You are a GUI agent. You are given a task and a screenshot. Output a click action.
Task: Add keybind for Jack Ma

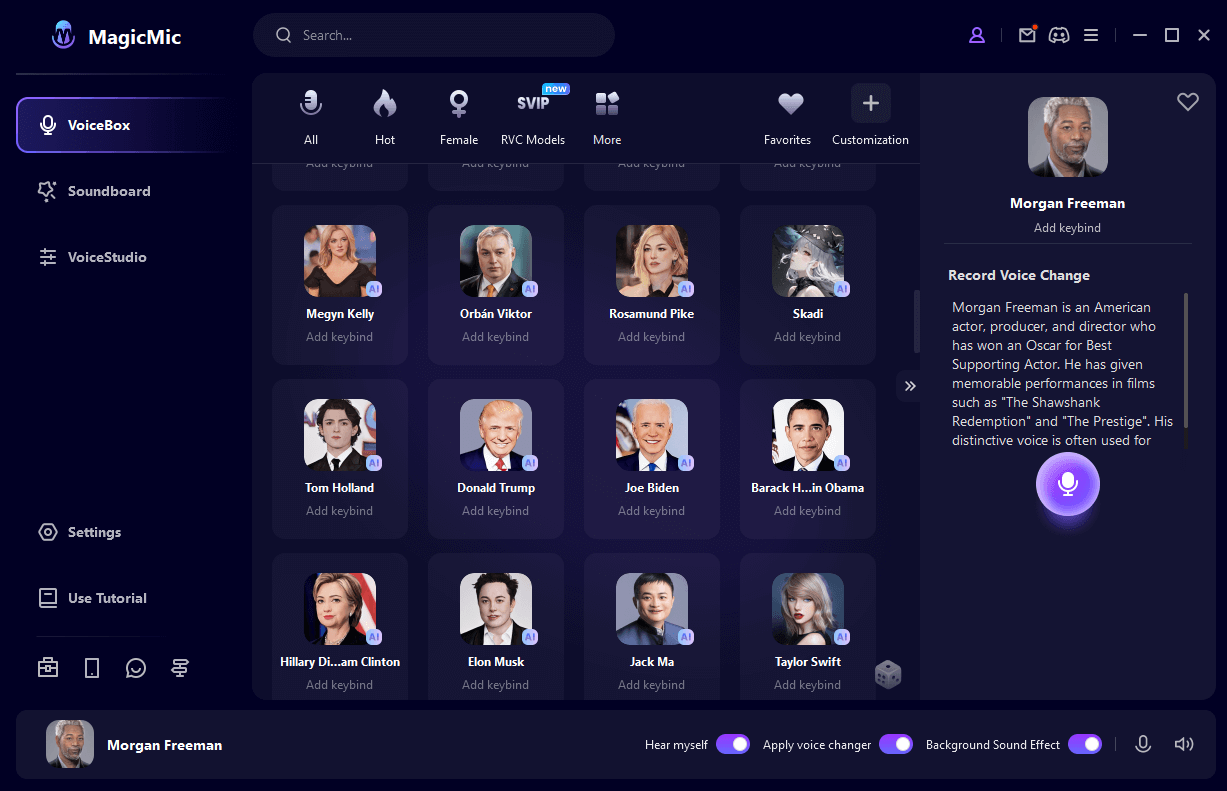click(x=652, y=685)
